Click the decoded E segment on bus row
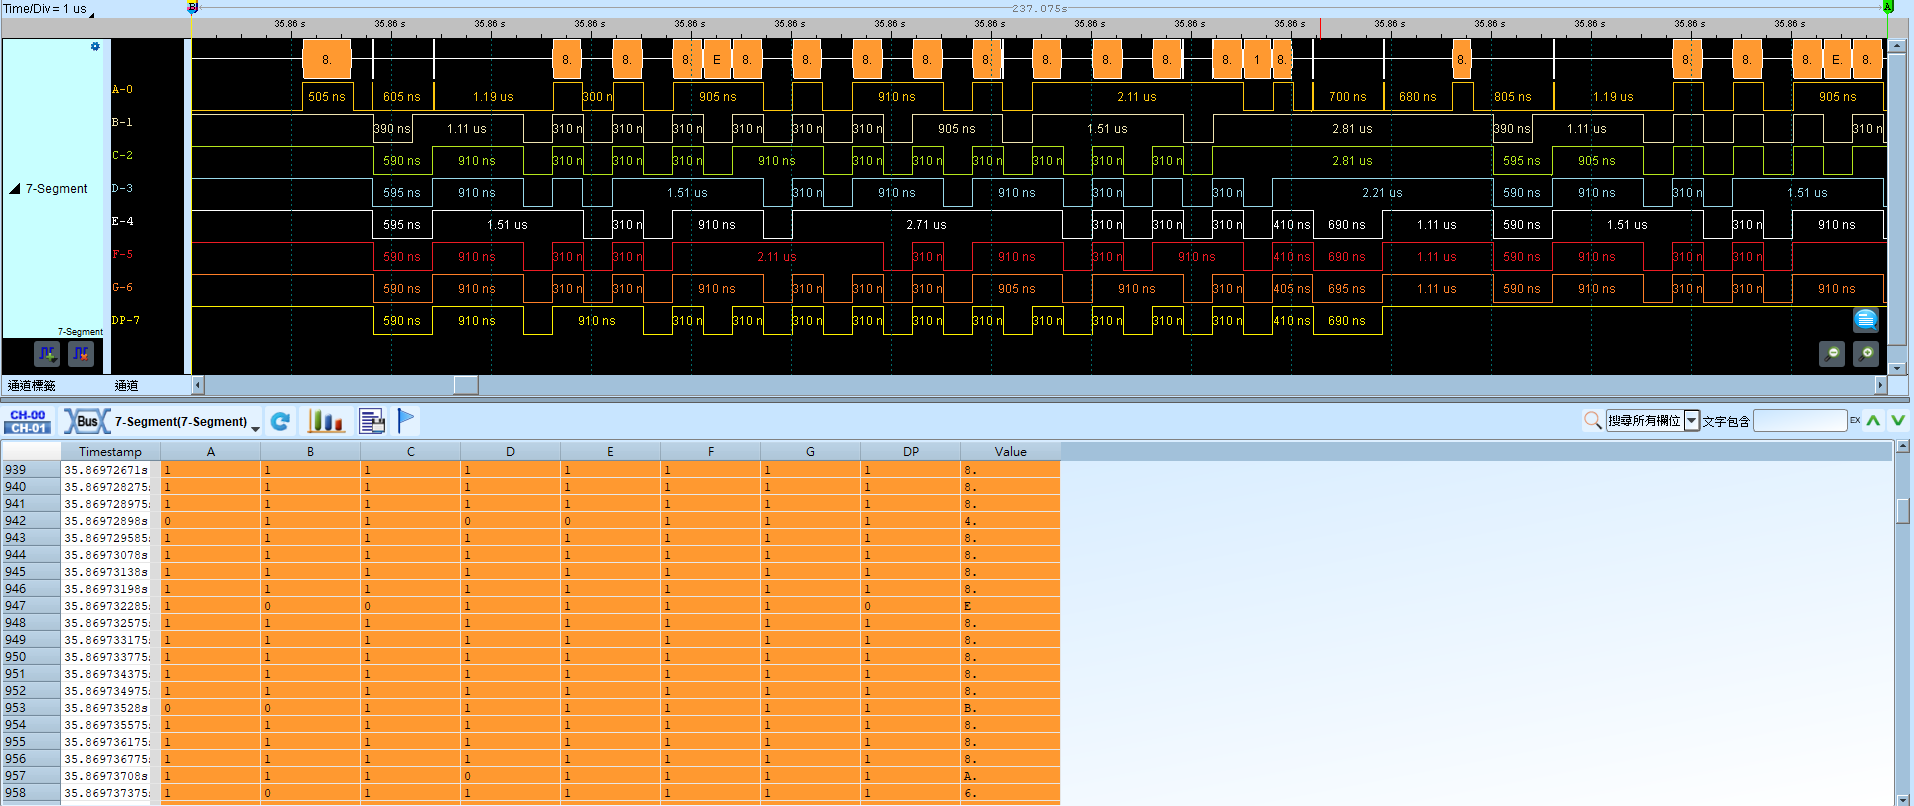 pos(717,60)
